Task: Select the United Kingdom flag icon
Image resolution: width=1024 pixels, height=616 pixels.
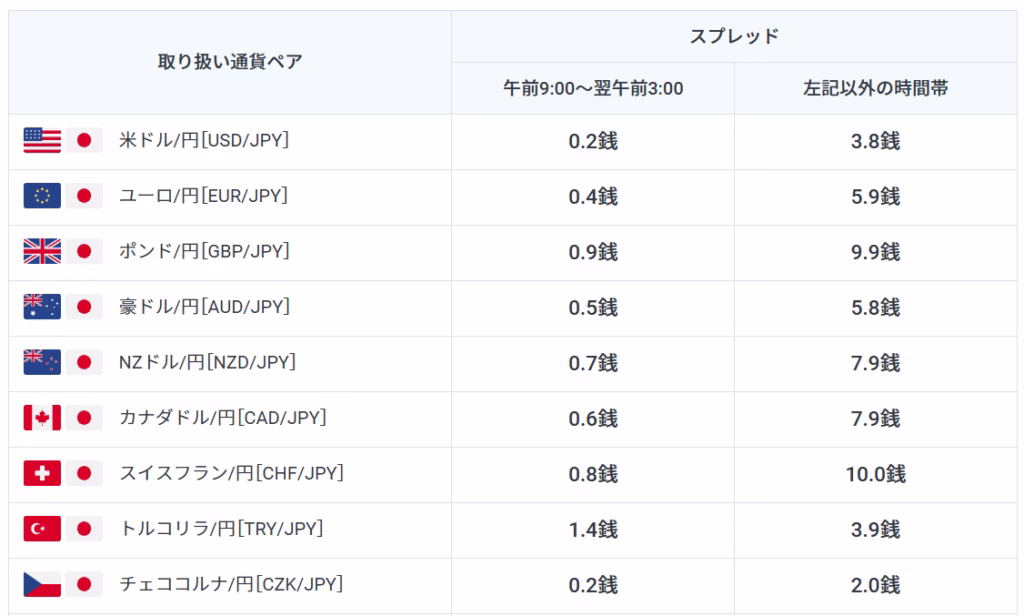Action: pos(42,252)
